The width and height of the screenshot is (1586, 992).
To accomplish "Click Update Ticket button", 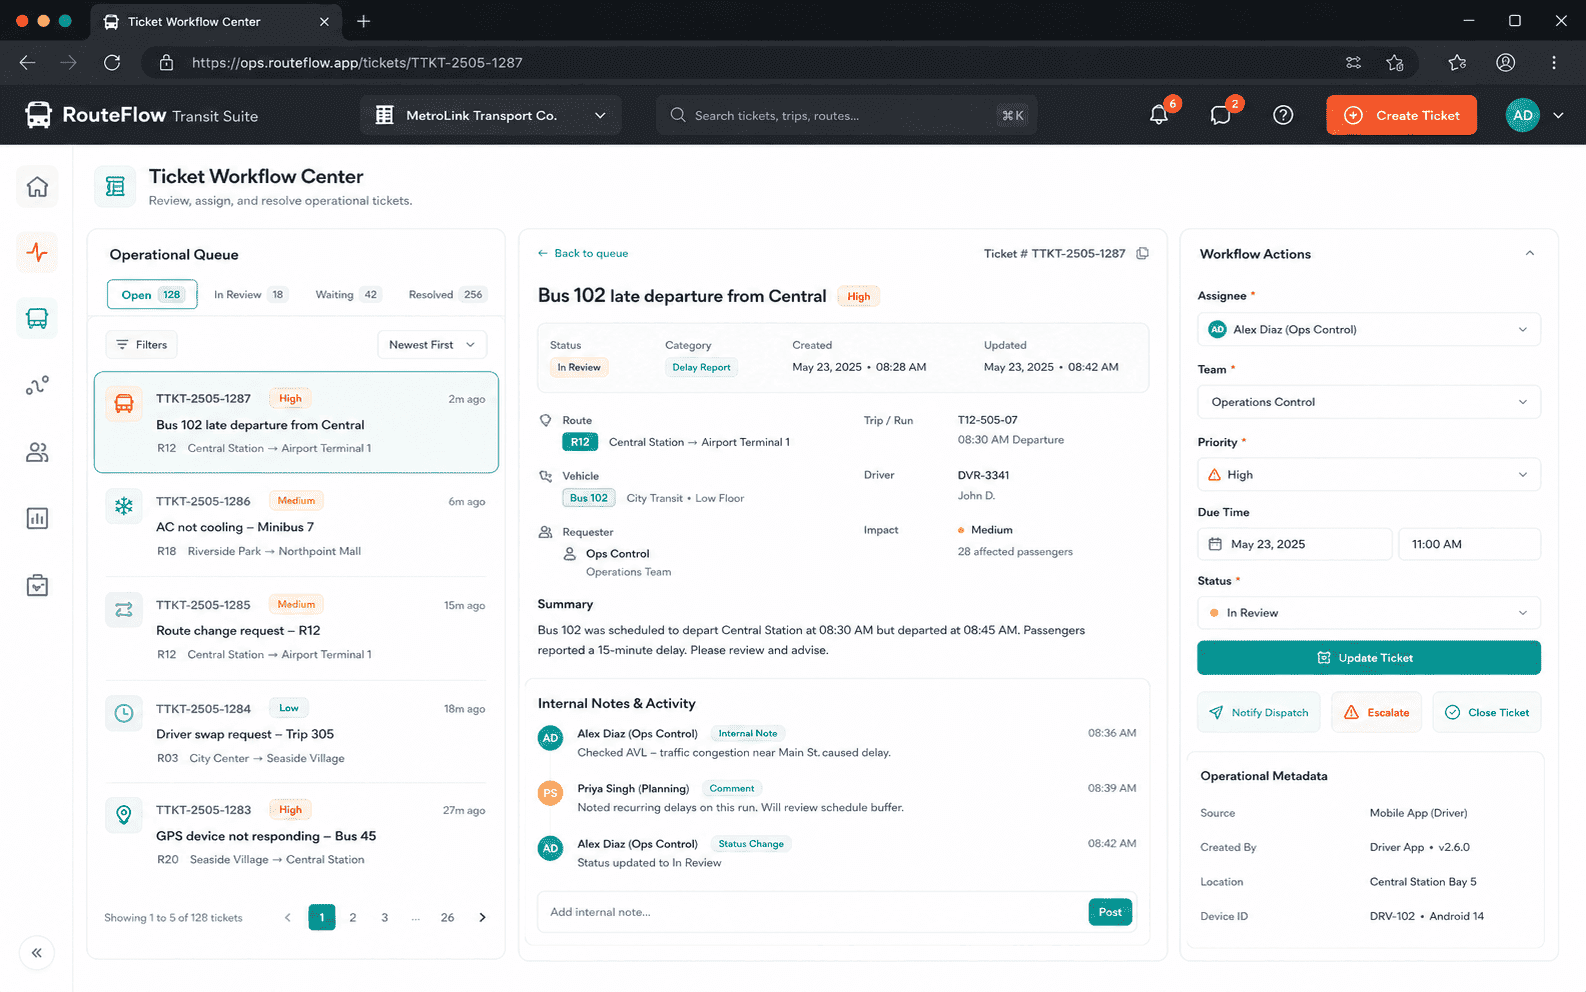I will click(1368, 658).
